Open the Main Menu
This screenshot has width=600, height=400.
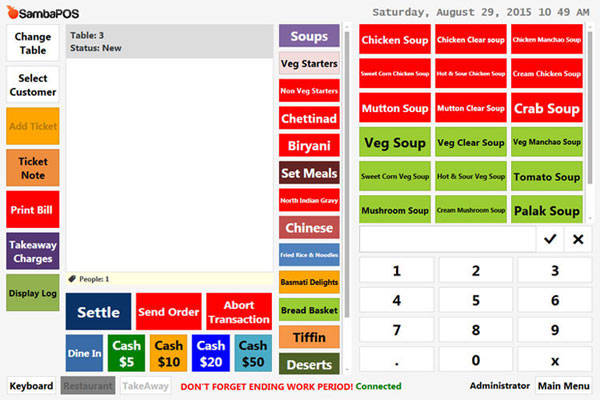(x=563, y=386)
